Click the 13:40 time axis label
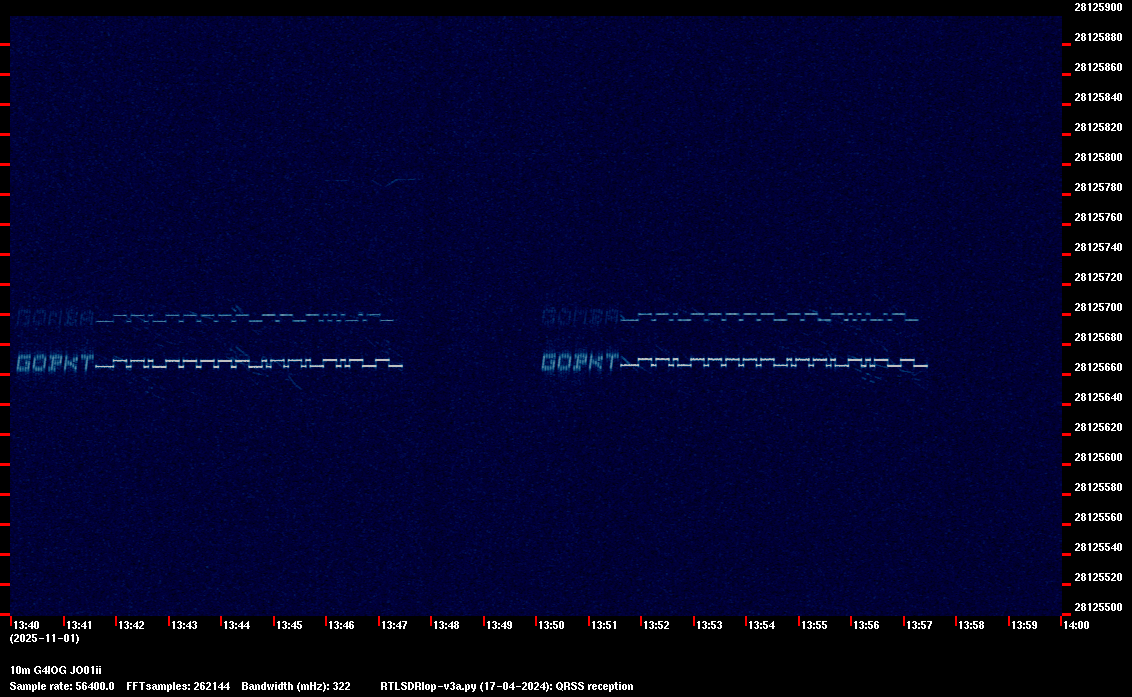The height and width of the screenshot is (697, 1132). click(27, 625)
